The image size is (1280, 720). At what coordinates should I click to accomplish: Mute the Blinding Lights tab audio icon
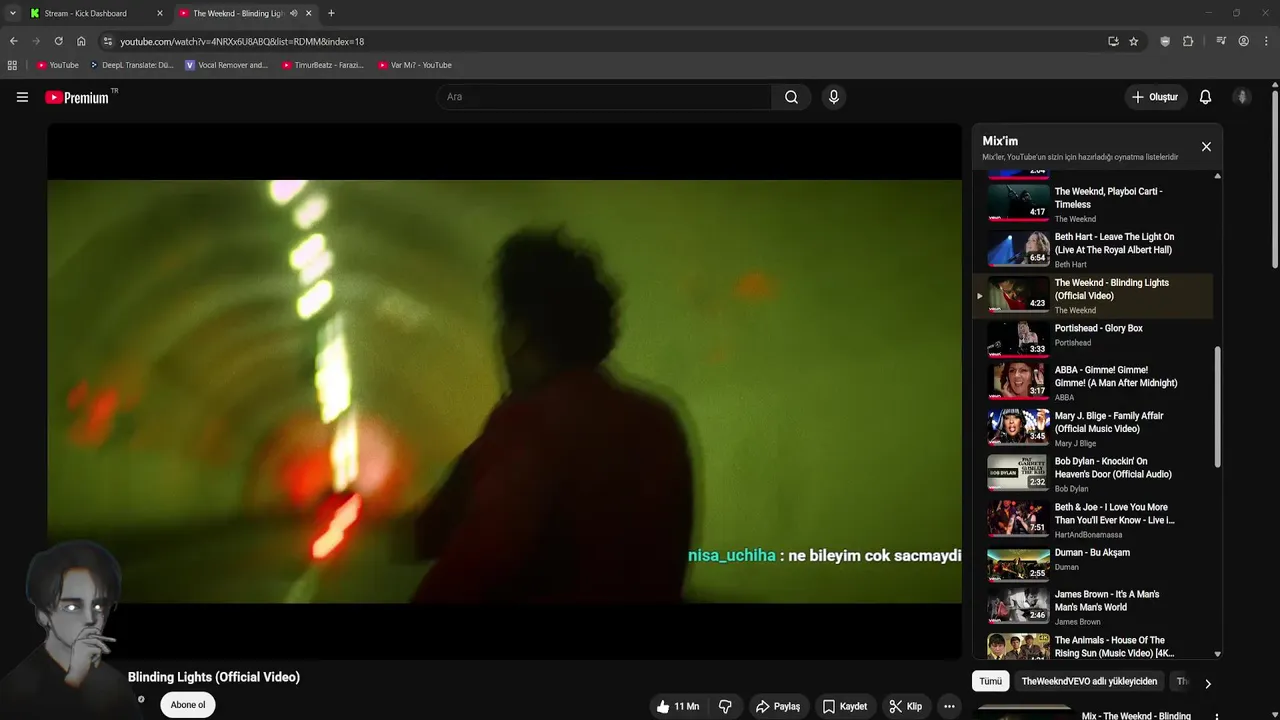point(293,13)
